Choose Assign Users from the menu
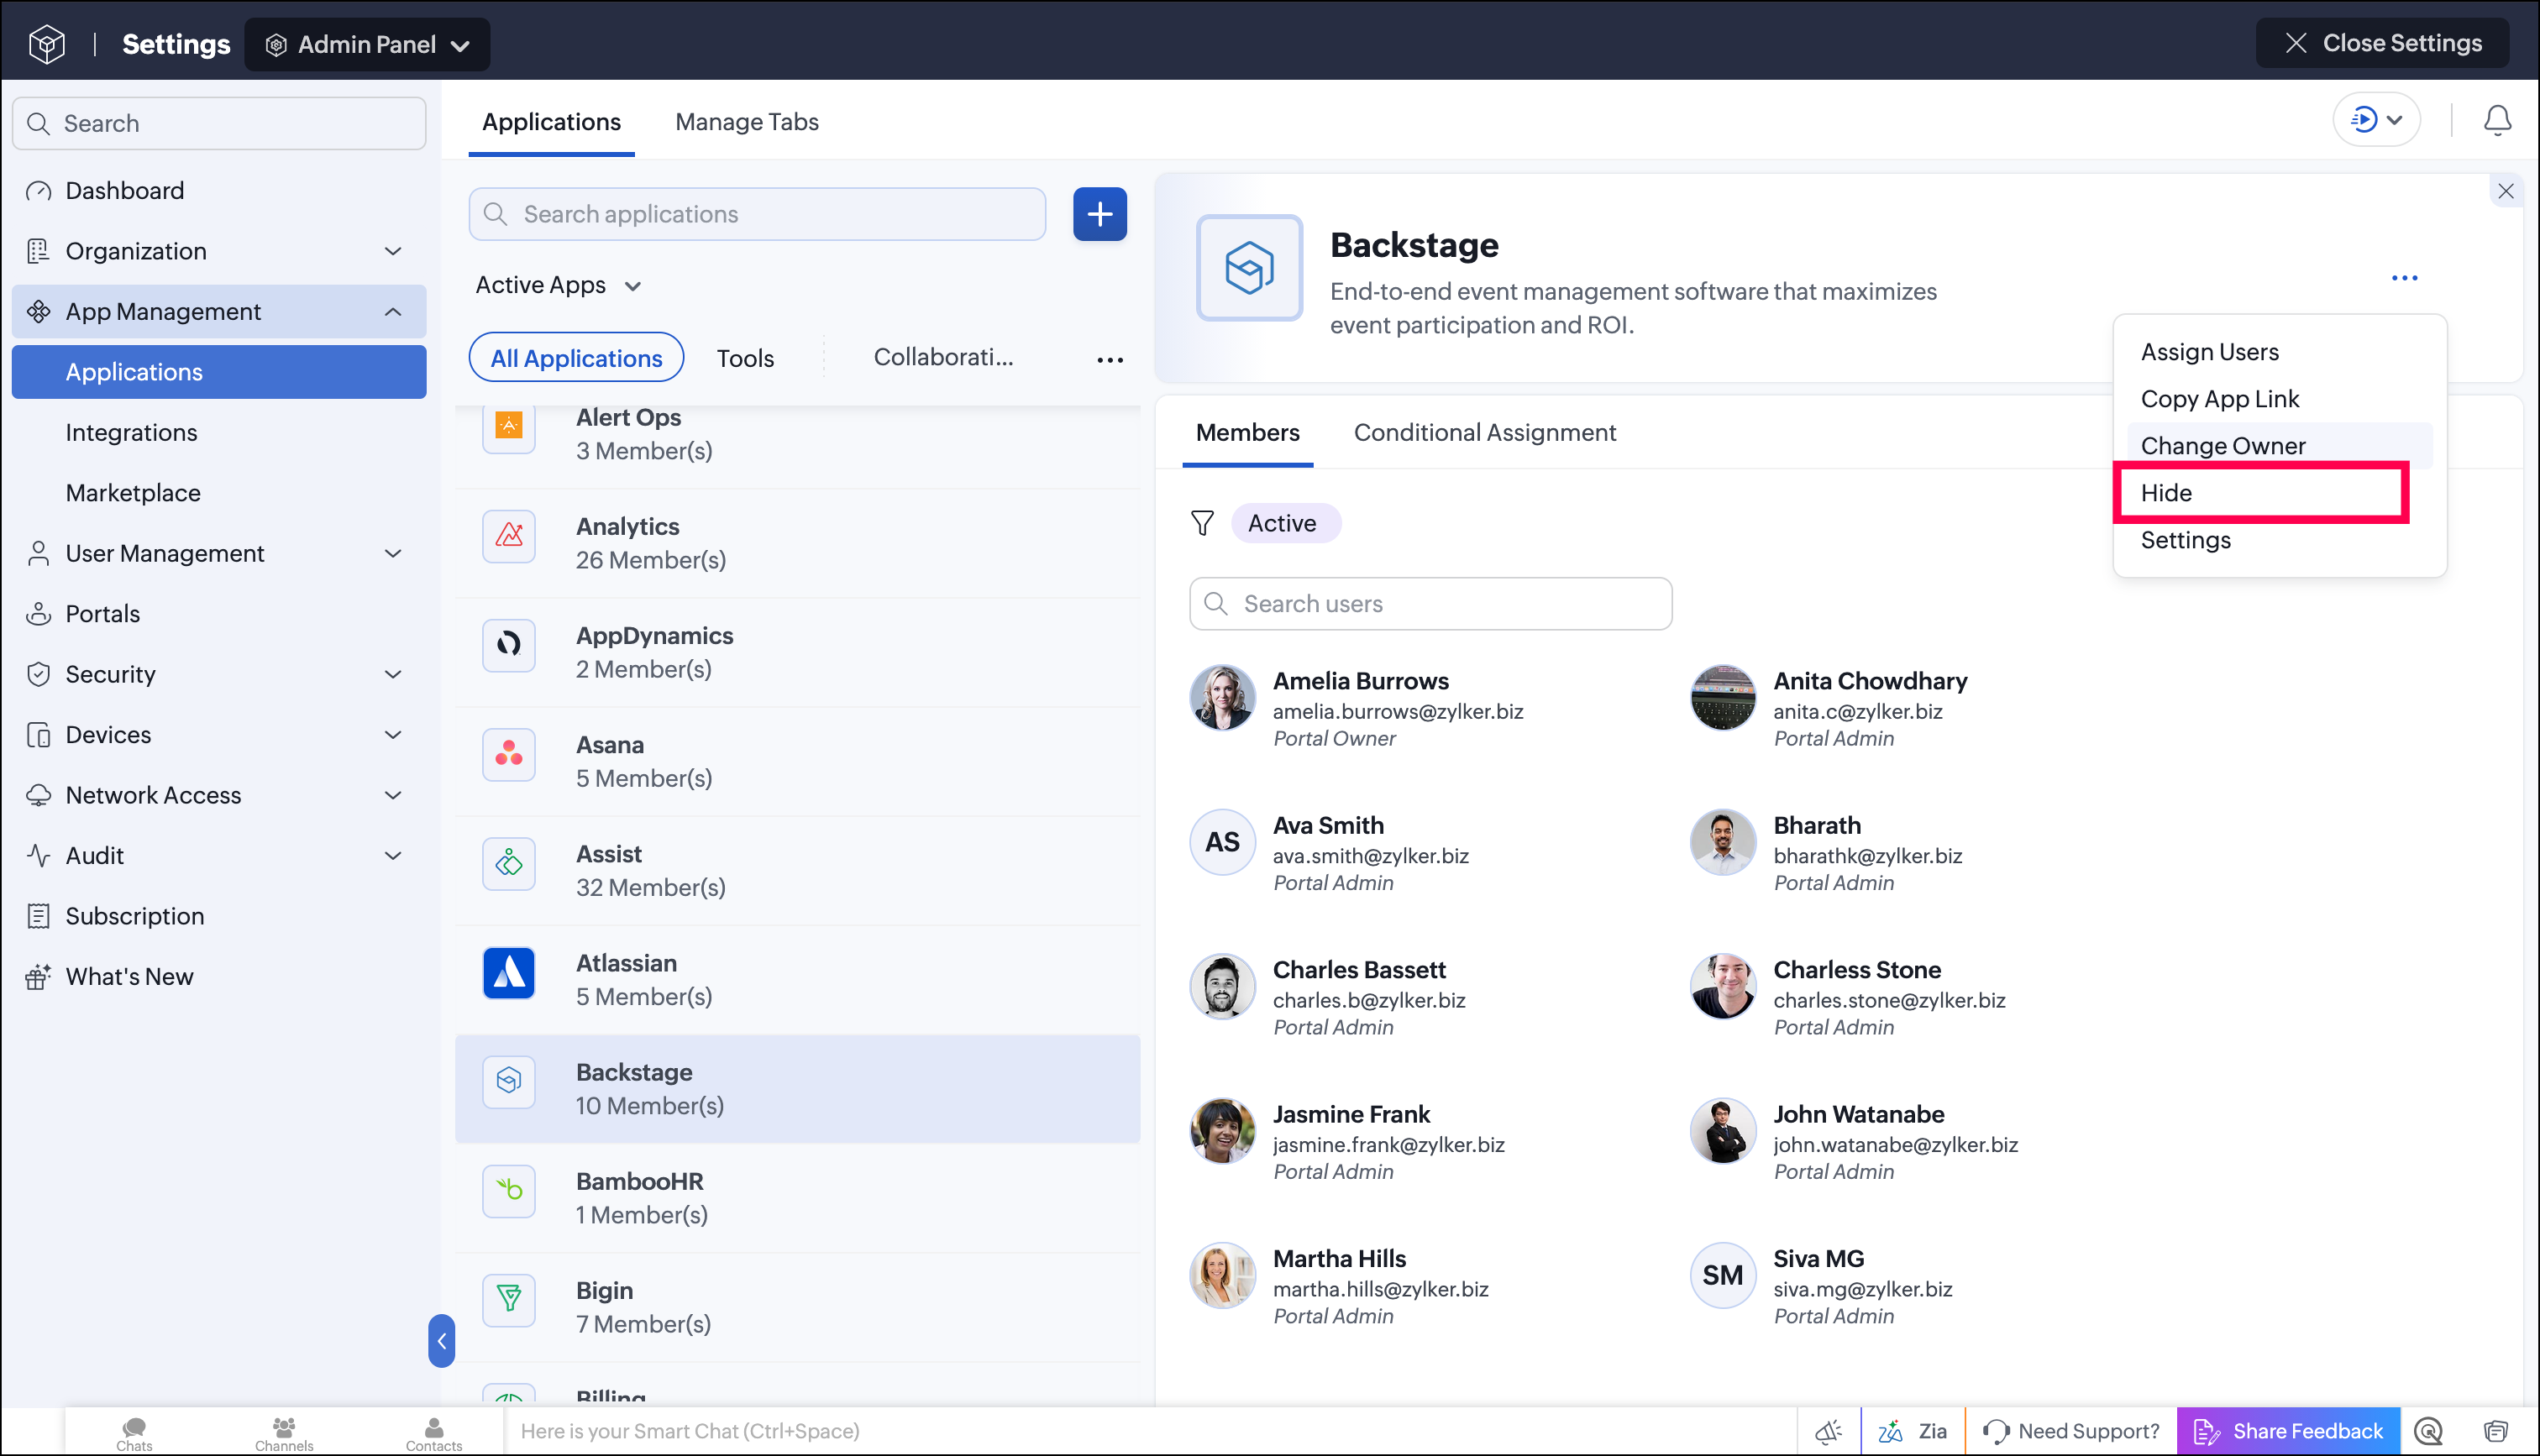This screenshot has height=1456, width=2540. (x=2209, y=352)
